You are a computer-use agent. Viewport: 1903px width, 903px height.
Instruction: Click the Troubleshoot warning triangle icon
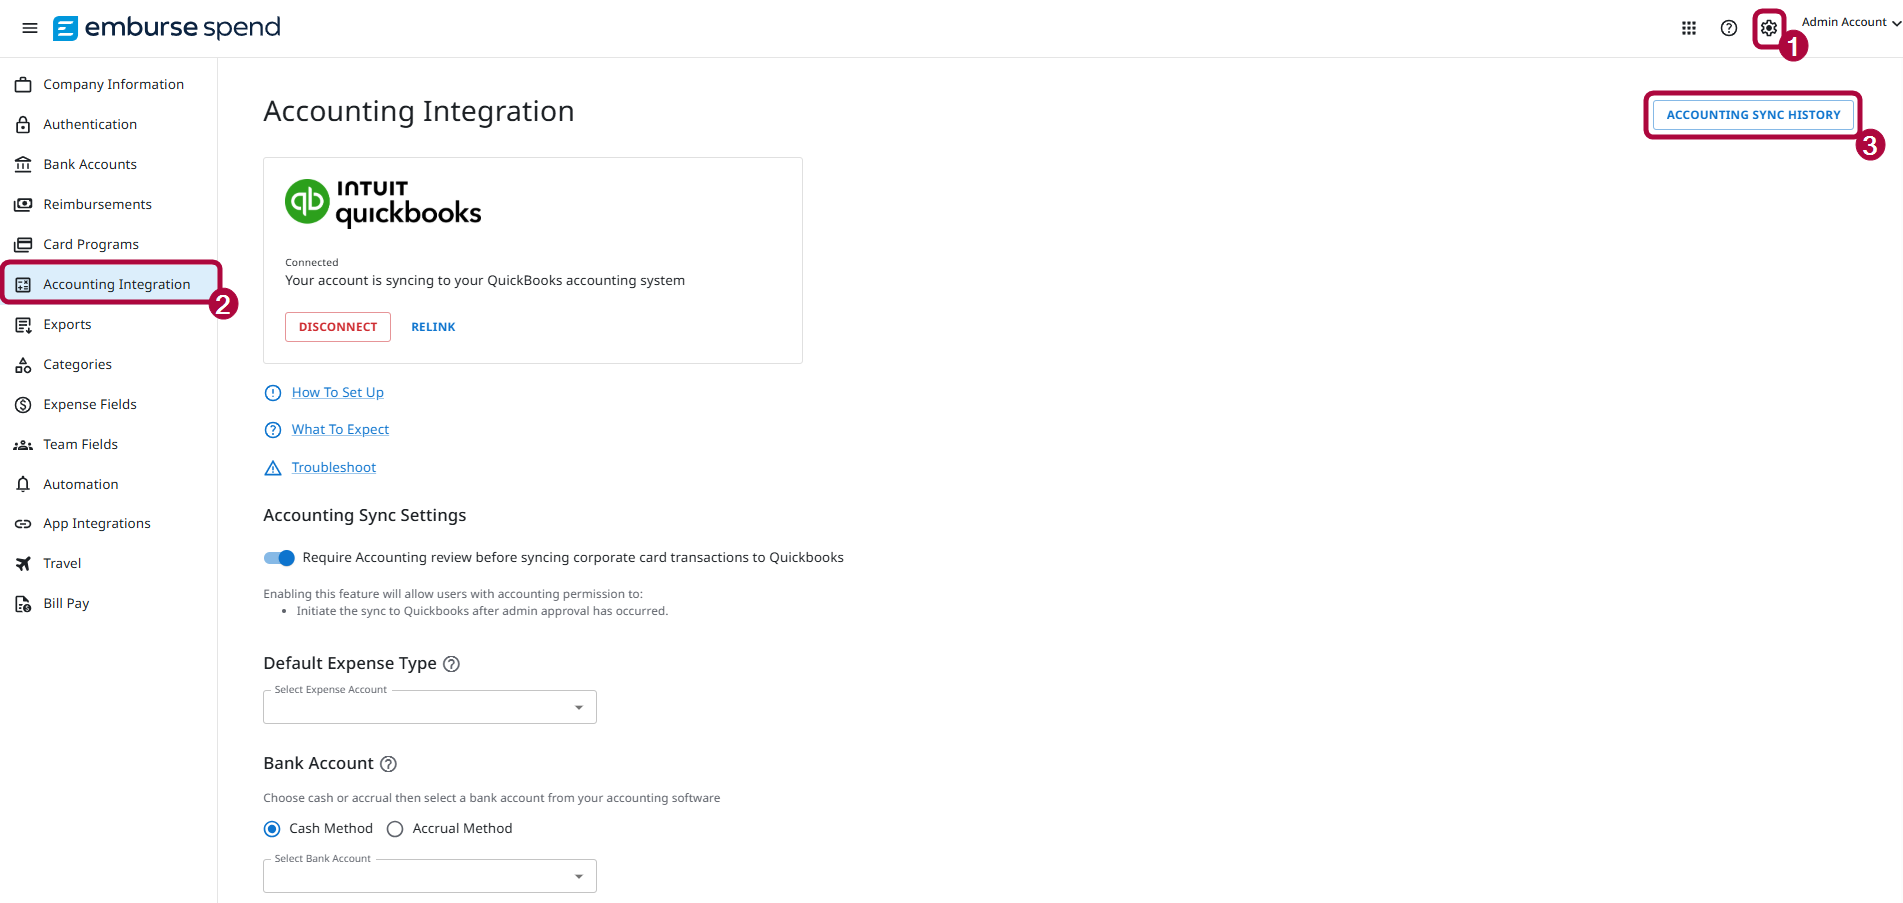(273, 468)
